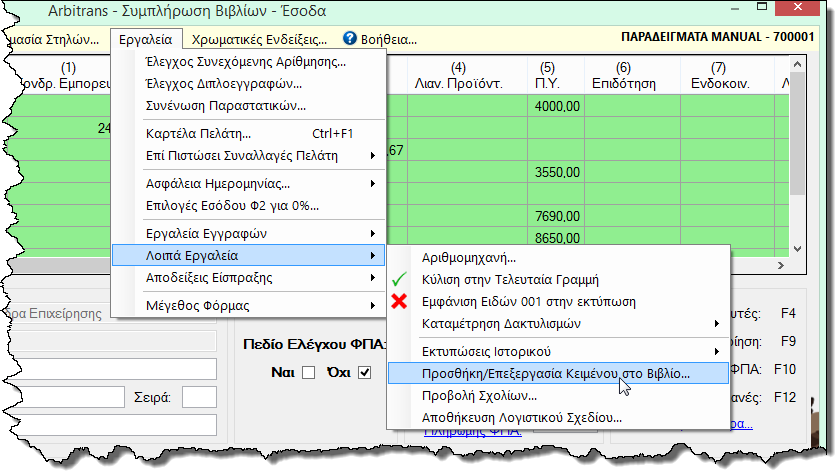Screen dimensions: 835x471
Task: Choose Επιλογές Εσόδου Φ2 για 0%
Action: 249,206
